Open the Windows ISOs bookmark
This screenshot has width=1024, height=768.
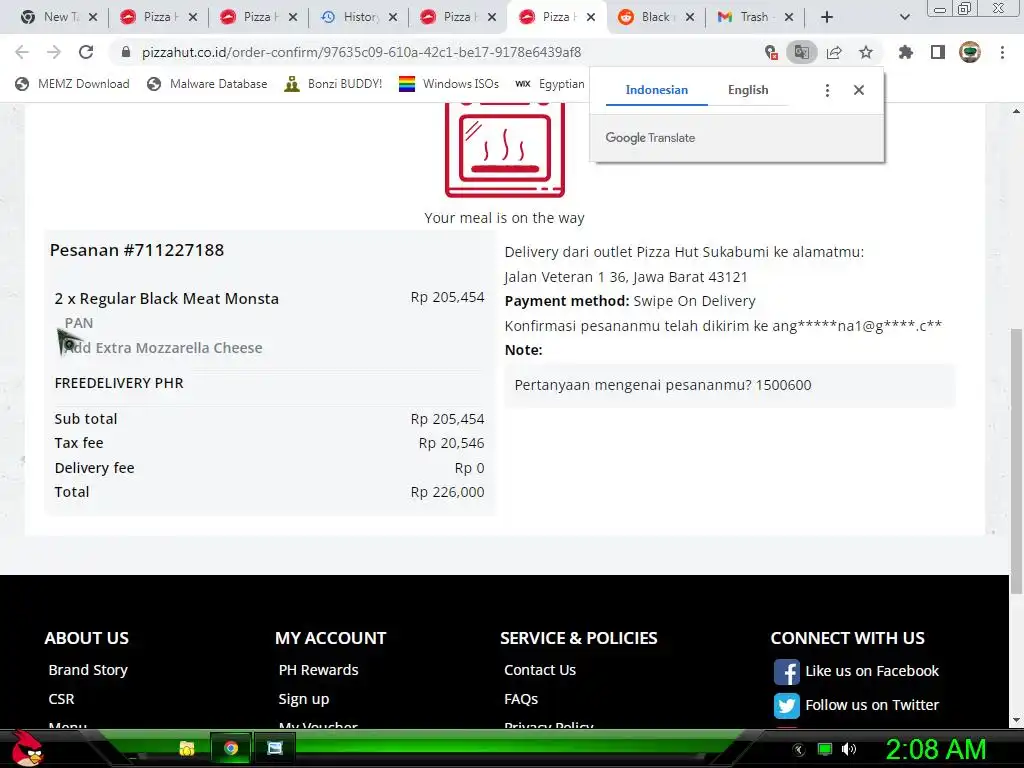[x=449, y=84]
